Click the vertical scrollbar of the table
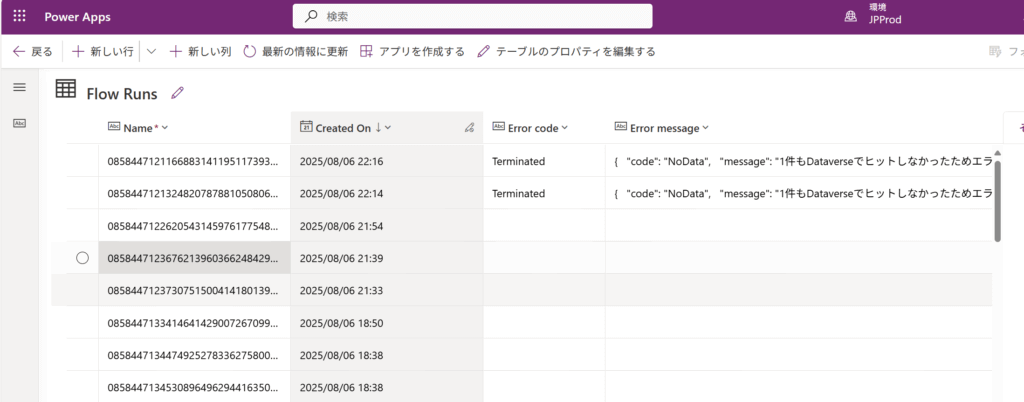1024x402 pixels. pos(997,200)
